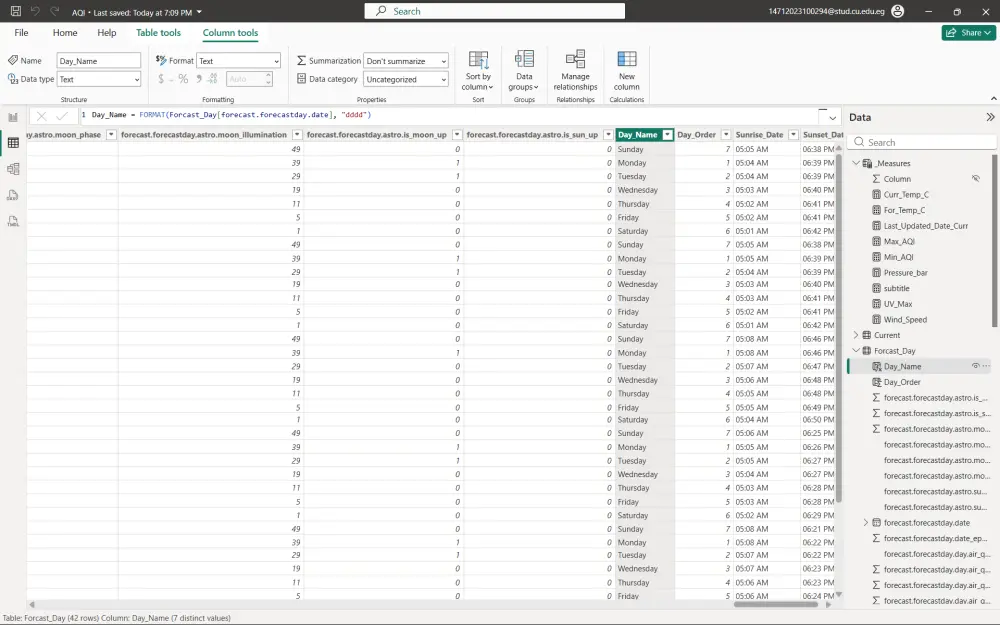
Task: Click the Manage relationships icon
Action: pos(575,59)
